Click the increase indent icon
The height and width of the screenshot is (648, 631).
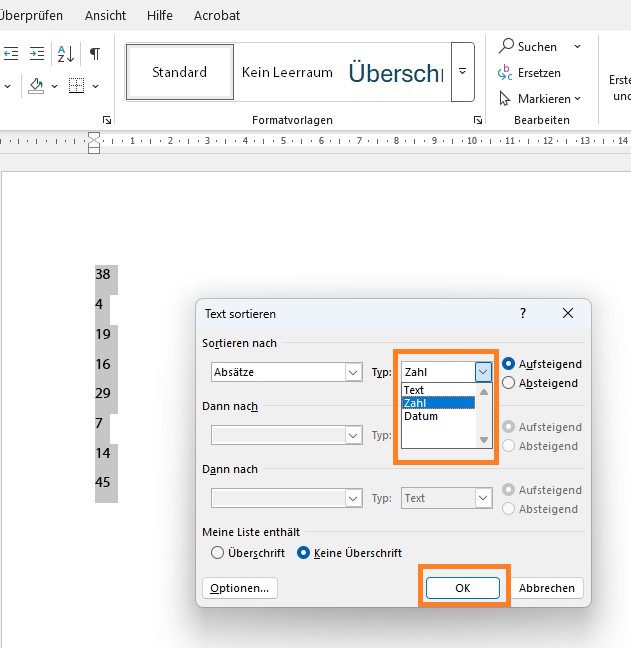[x=37, y=53]
